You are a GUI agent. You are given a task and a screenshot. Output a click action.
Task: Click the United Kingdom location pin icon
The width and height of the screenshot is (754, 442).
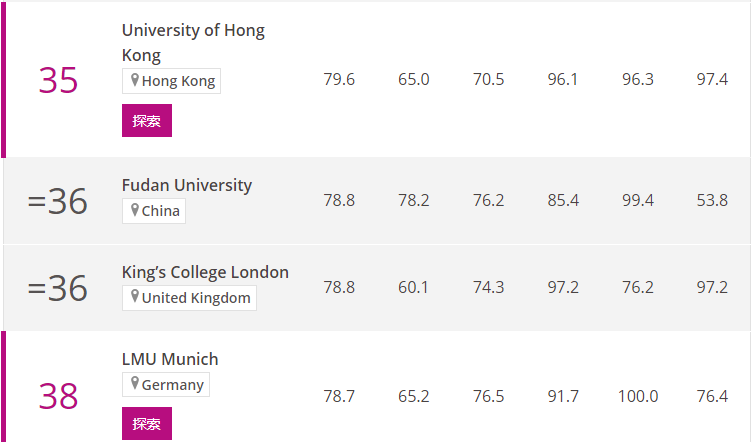point(135,296)
